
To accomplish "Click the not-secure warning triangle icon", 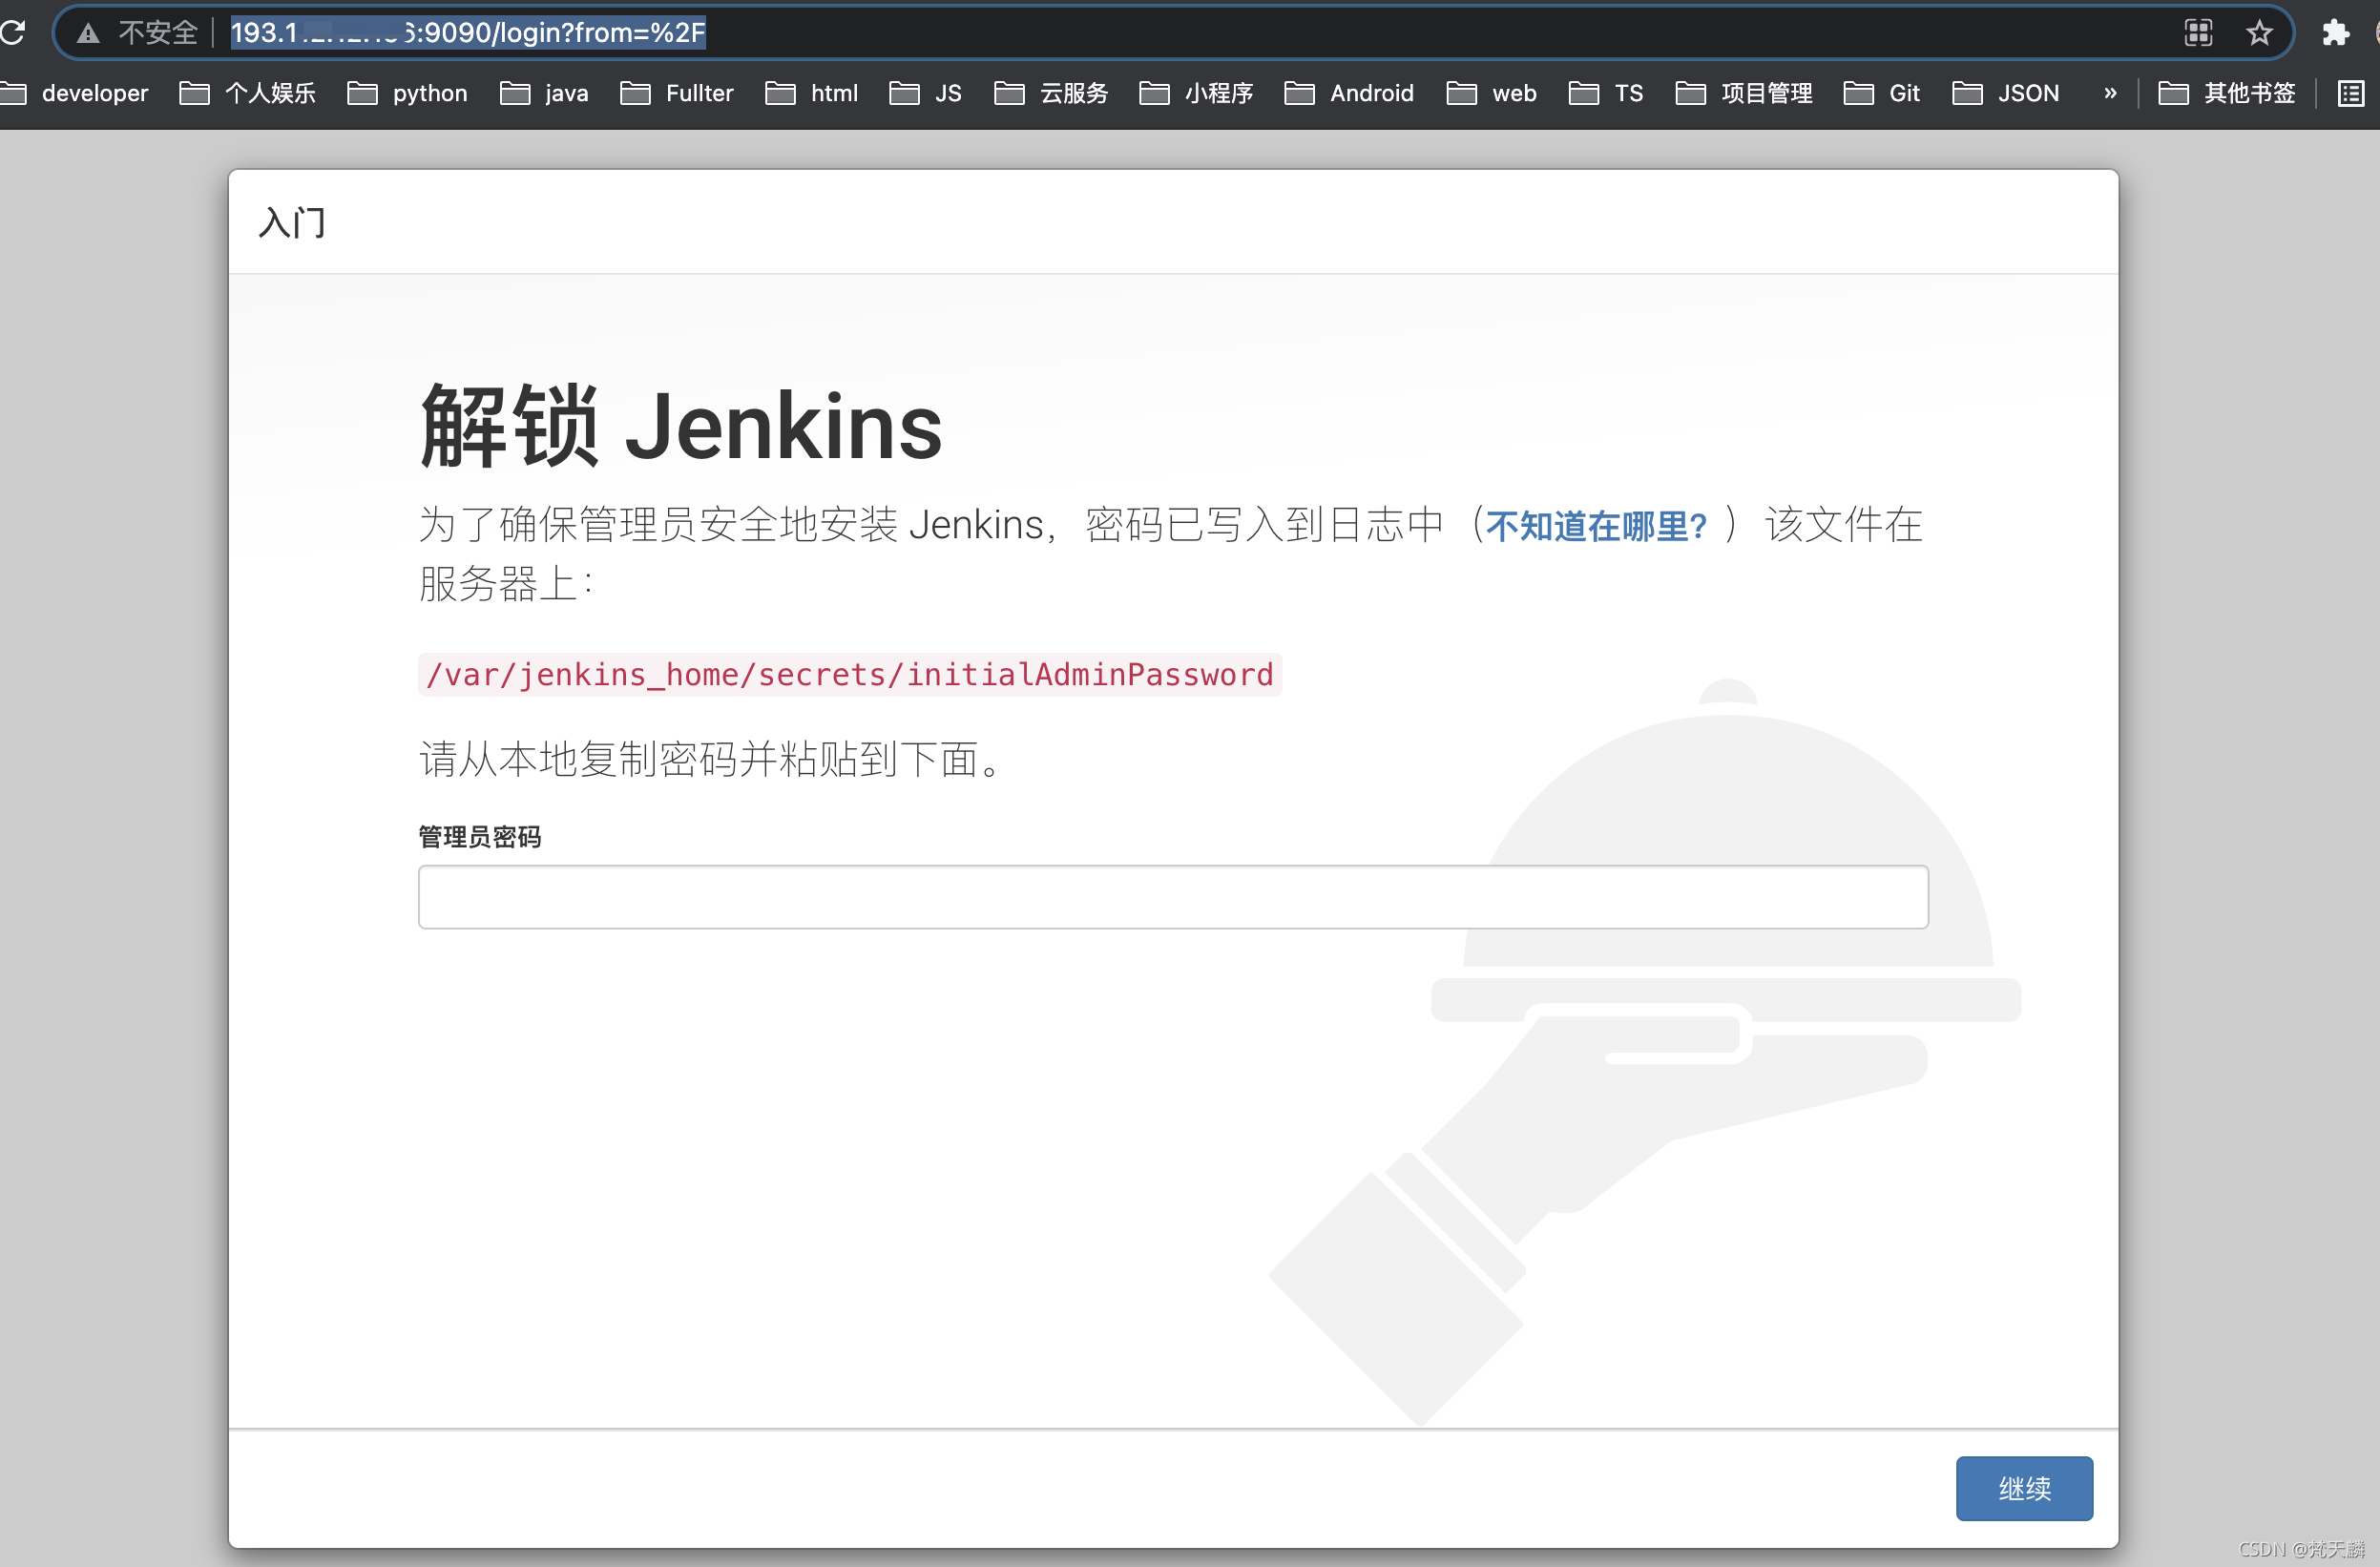I will (88, 33).
